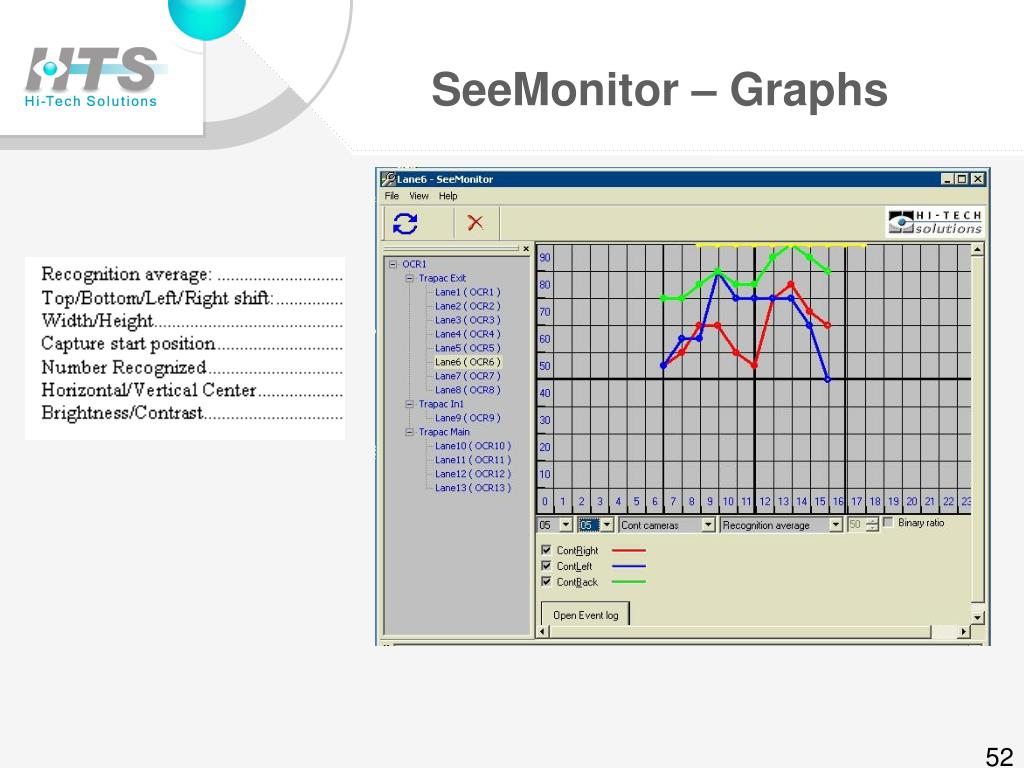Image resolution: width=1024 pixels, height=768 pixels.
Task: Select Lane10 ( OCR10 ) in tree
Action: (473, 446)
